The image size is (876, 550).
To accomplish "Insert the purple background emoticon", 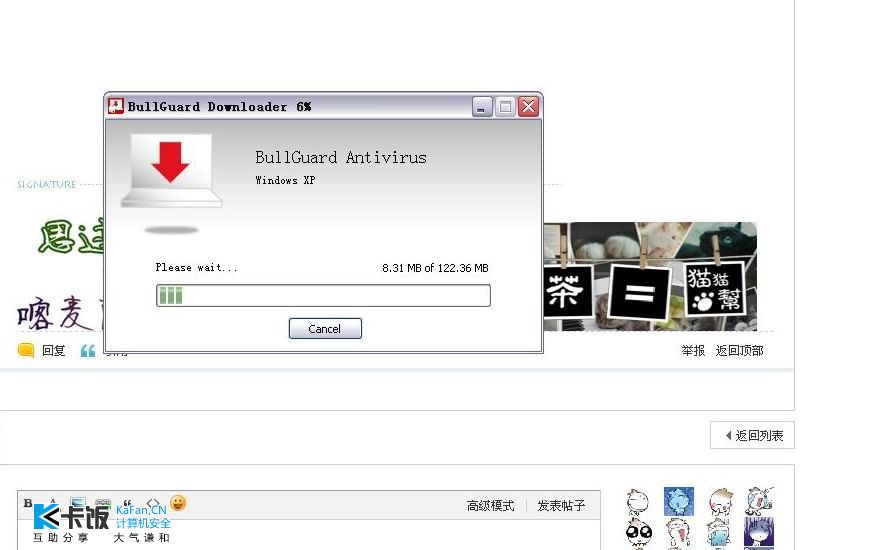I will pyautogui.click(x=759, y=533).
